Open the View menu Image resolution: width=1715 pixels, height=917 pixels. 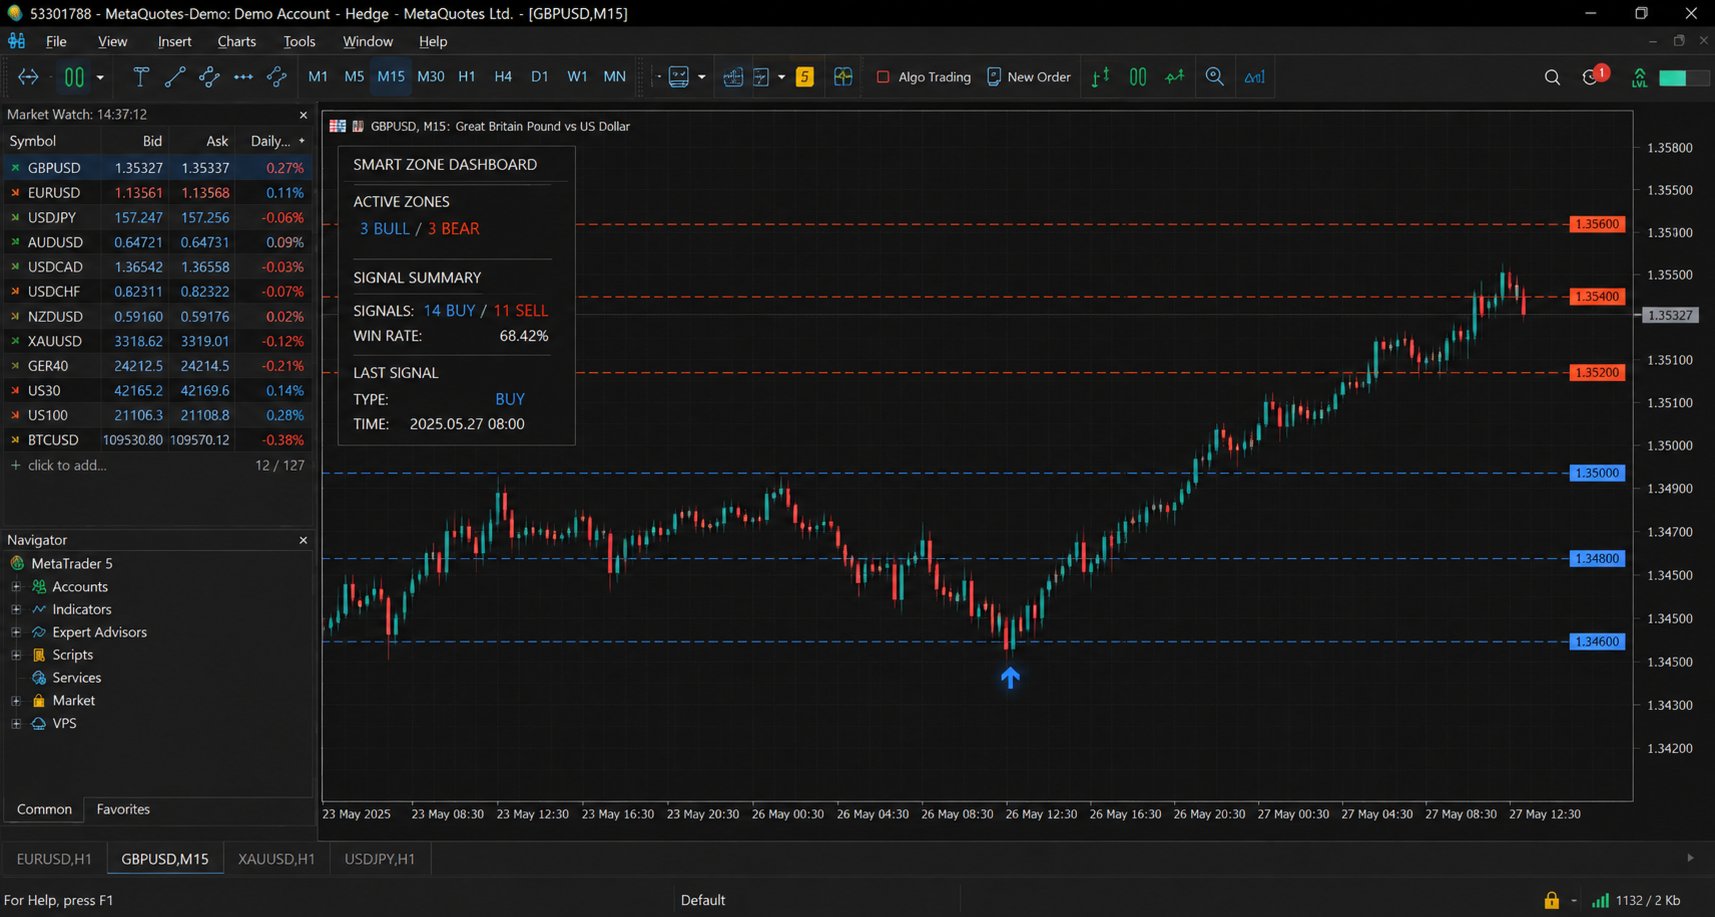pyautogui.click(x=112, y=41)
